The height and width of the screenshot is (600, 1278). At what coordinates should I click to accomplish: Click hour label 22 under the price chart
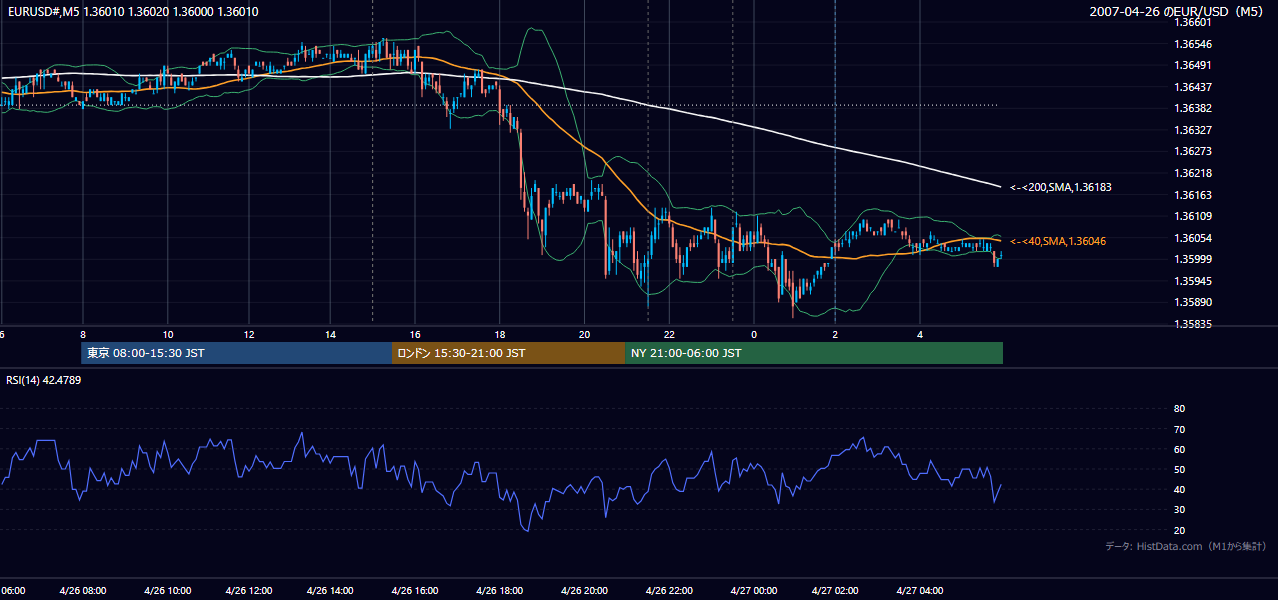pyautogui.click(x=669, y=334)
